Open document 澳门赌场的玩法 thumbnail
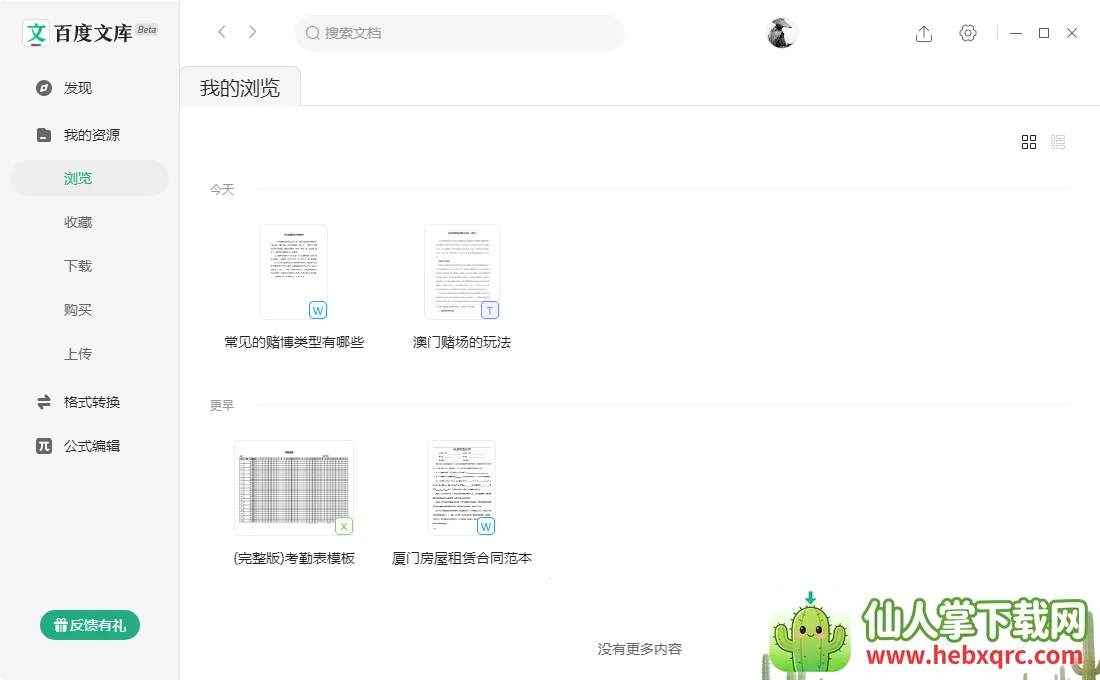Image resolution: width=1100 pixels, height=680 pixels. pos(461,272)
